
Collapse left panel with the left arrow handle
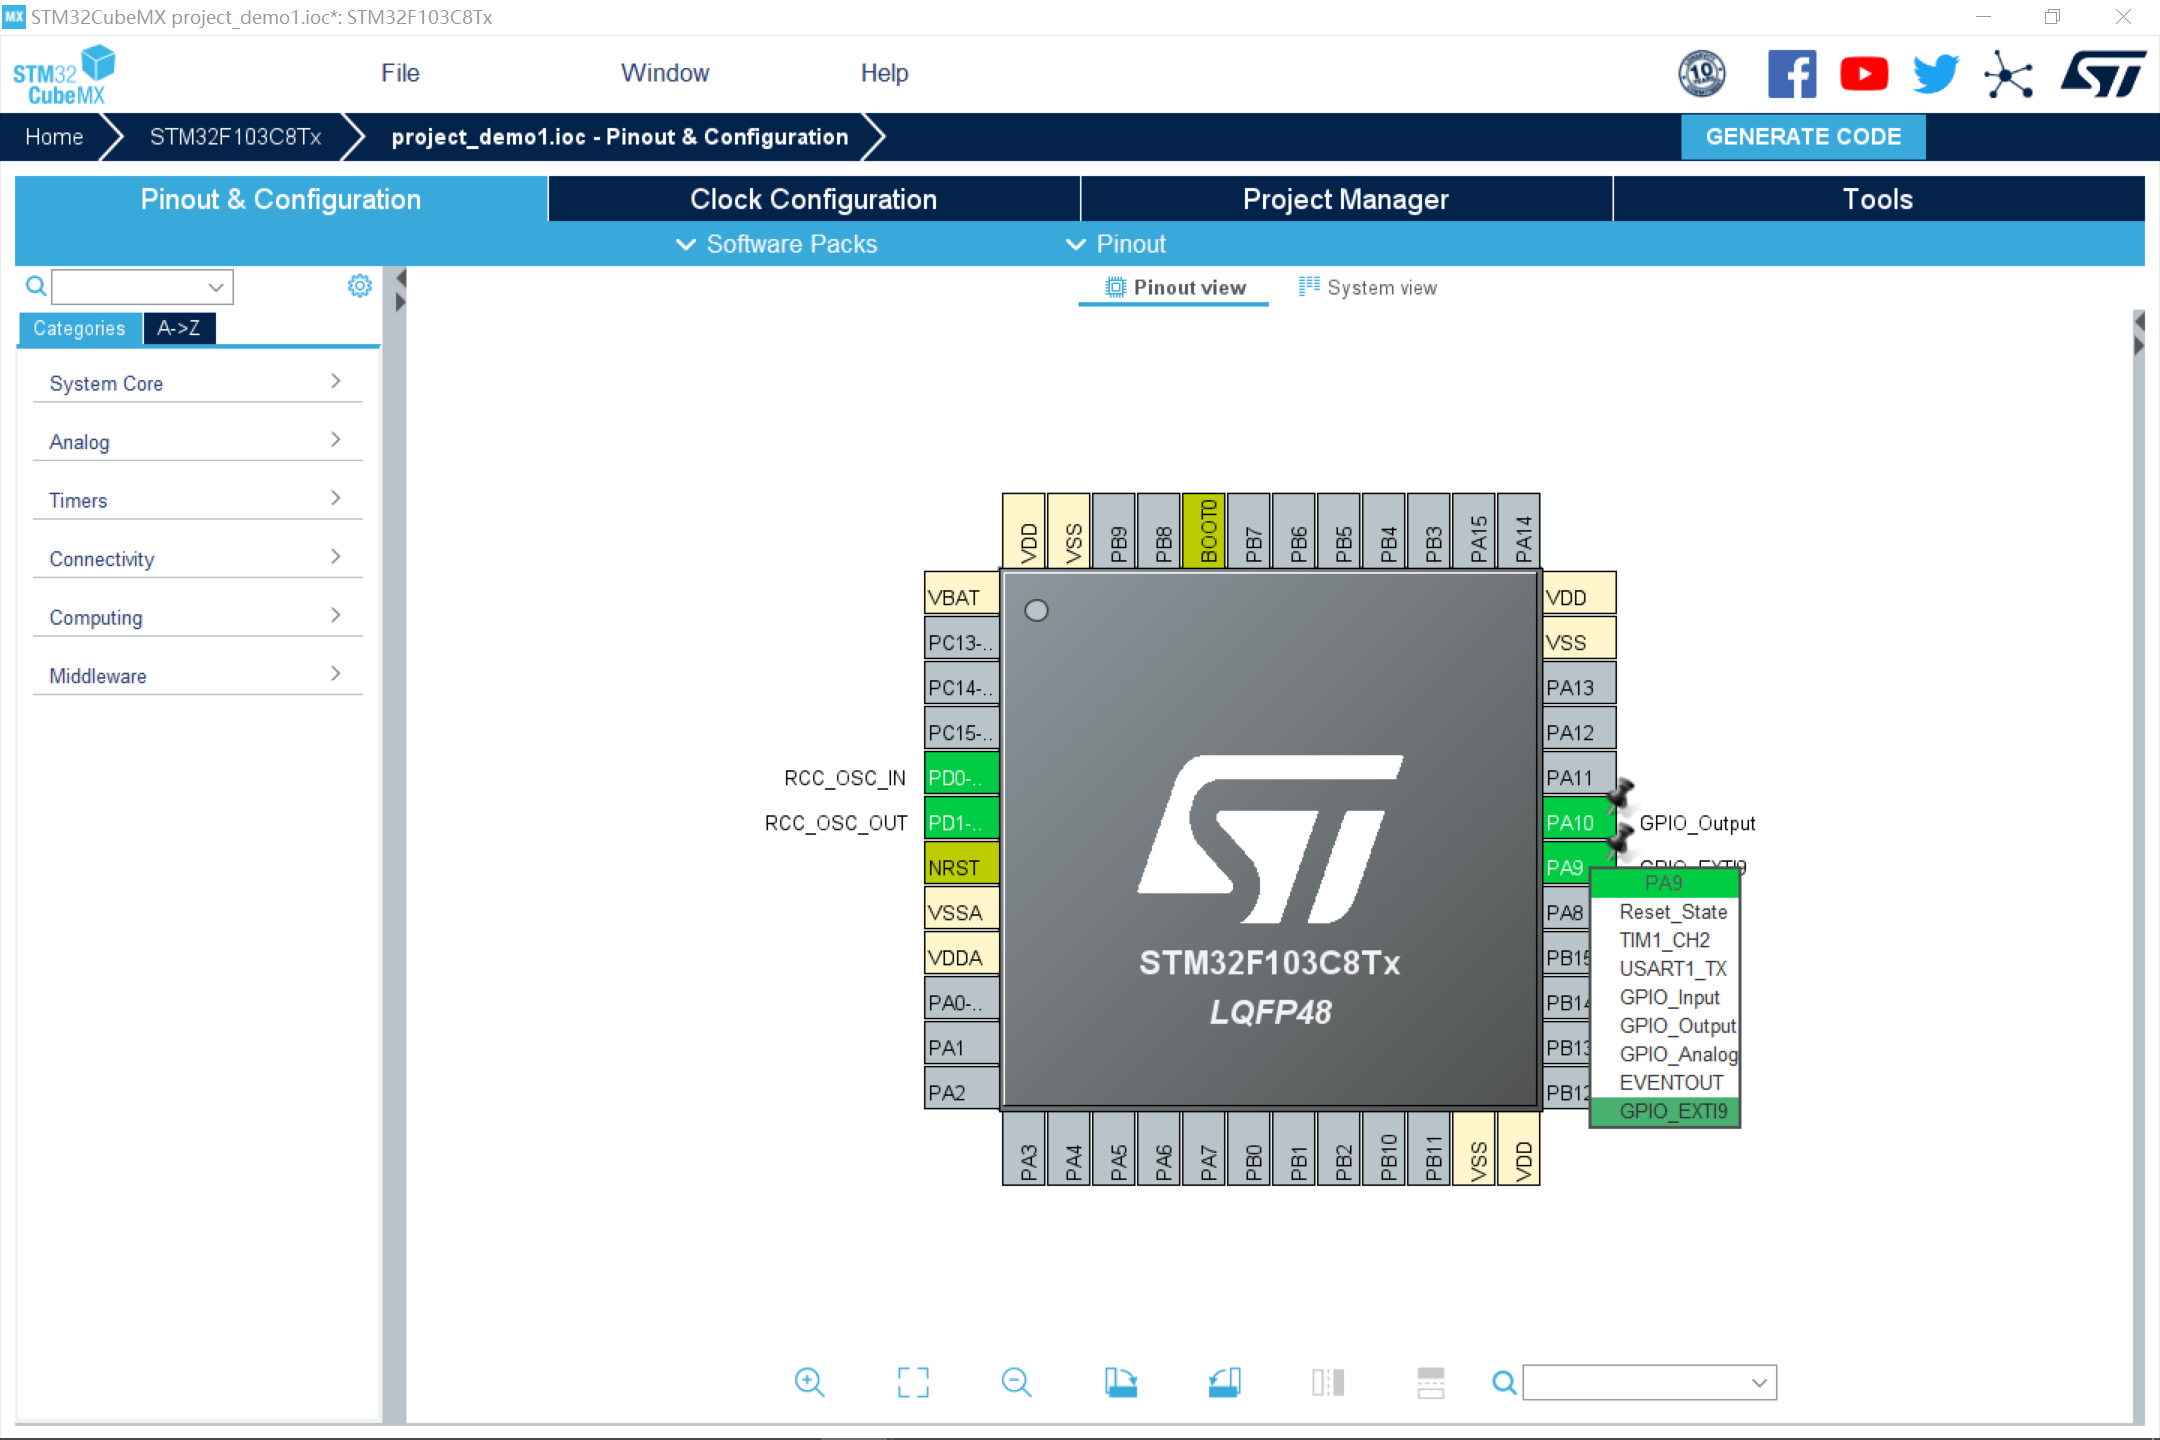(401, 278)
